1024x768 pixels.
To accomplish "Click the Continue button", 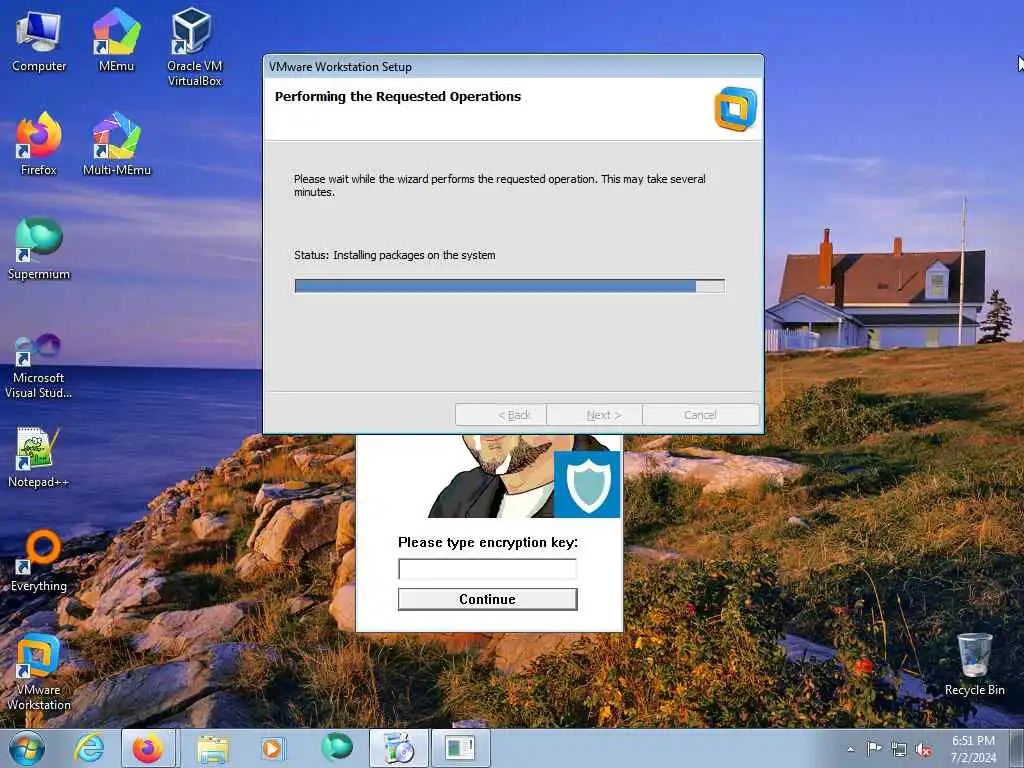I will tap(487, 599).
